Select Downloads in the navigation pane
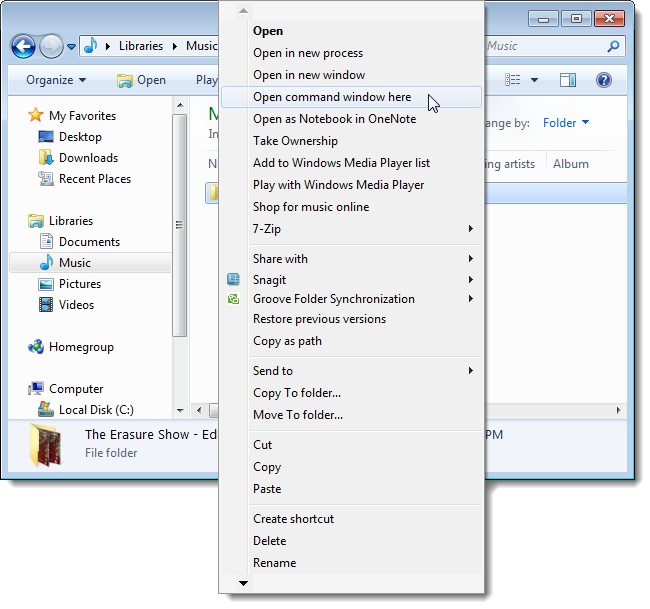 point(88,158)
